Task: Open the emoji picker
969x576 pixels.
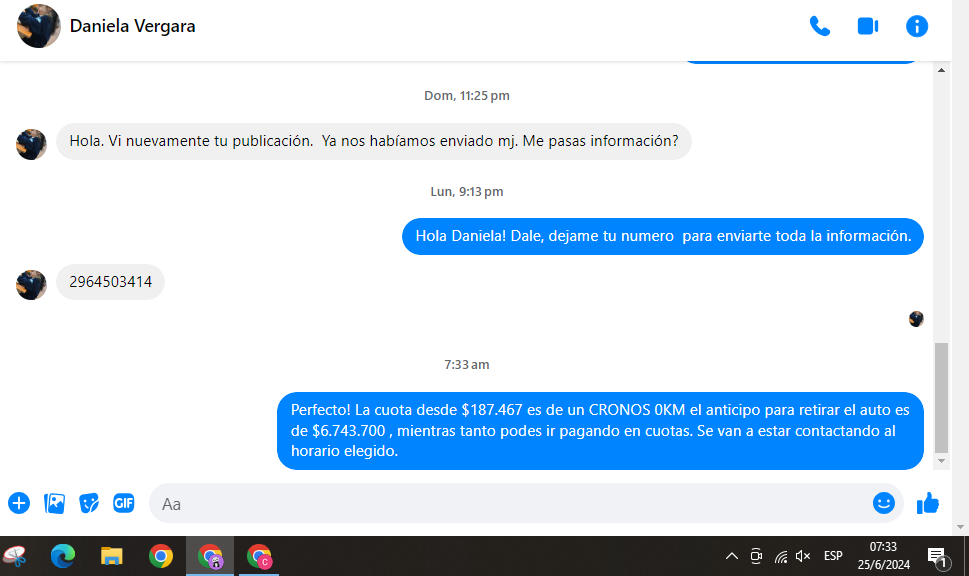Action: pyautogui.click(x=883, y=503)
